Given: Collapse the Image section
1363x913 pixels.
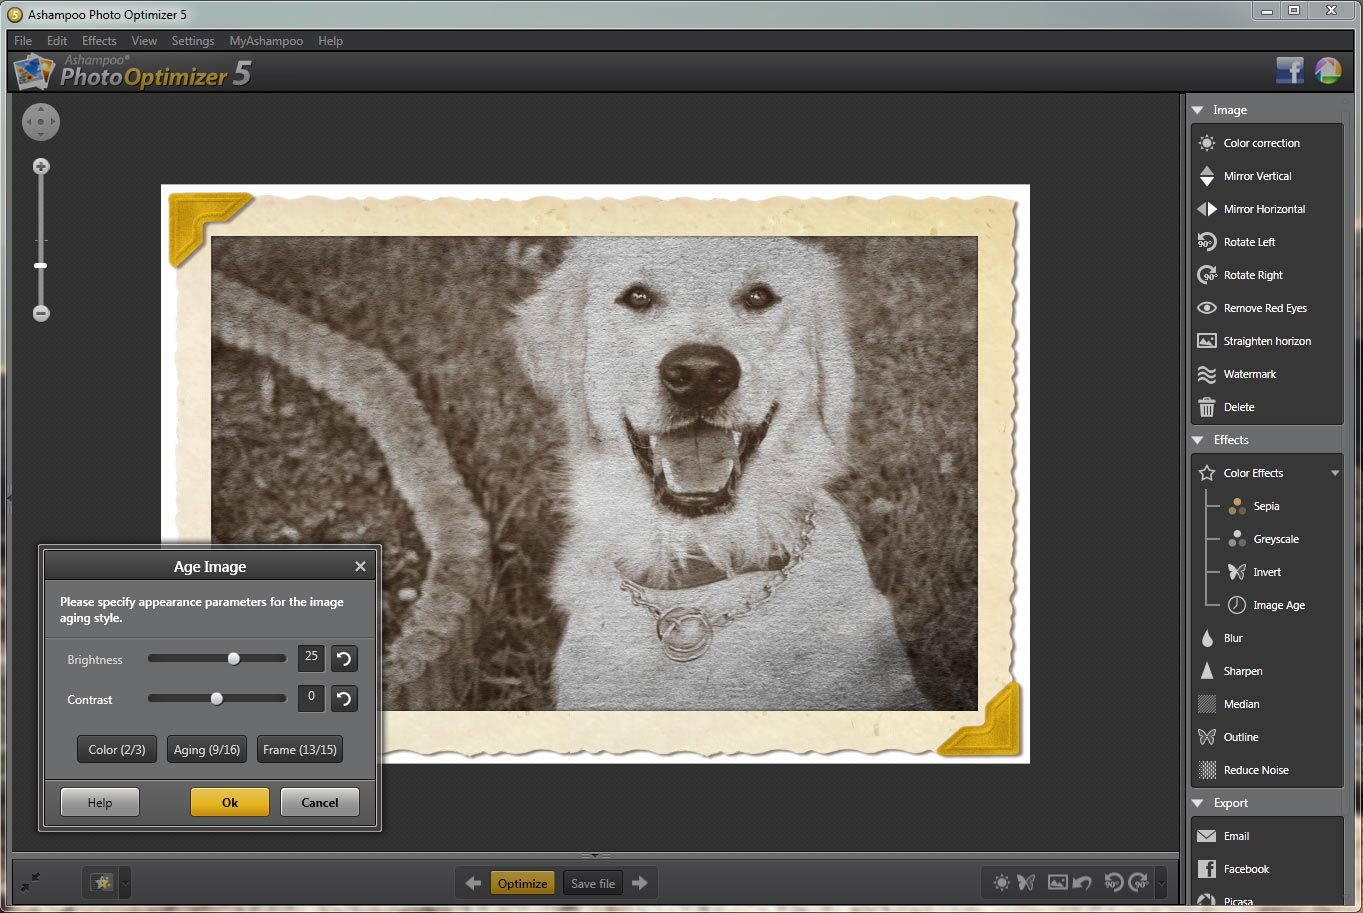Looking at the screenshot, I should point(1198,110).
